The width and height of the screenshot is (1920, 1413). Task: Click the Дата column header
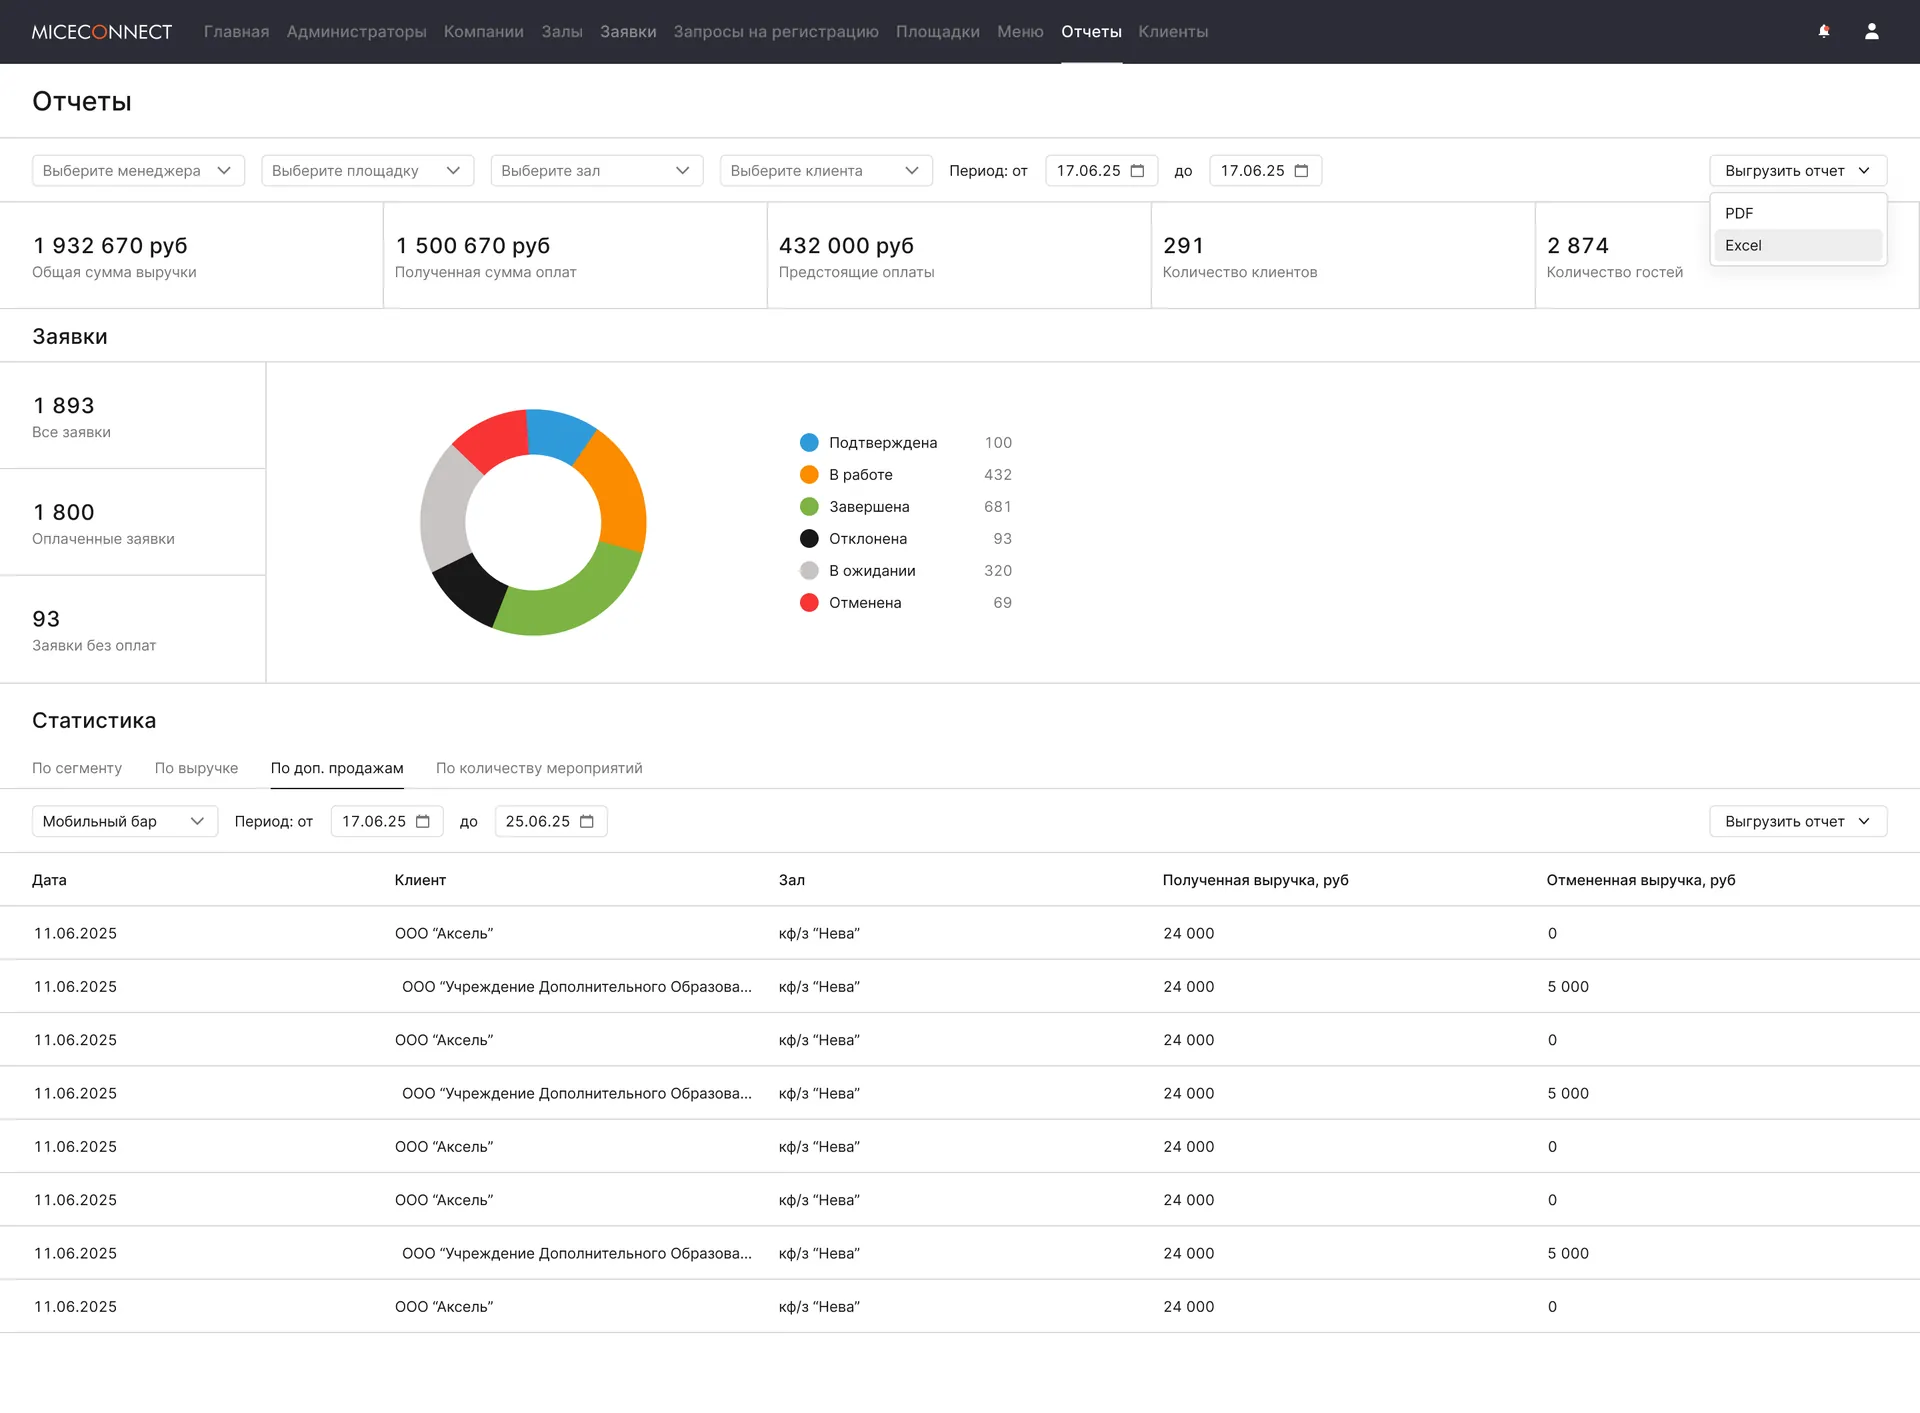pyautogui.click(x=49, y=880)
